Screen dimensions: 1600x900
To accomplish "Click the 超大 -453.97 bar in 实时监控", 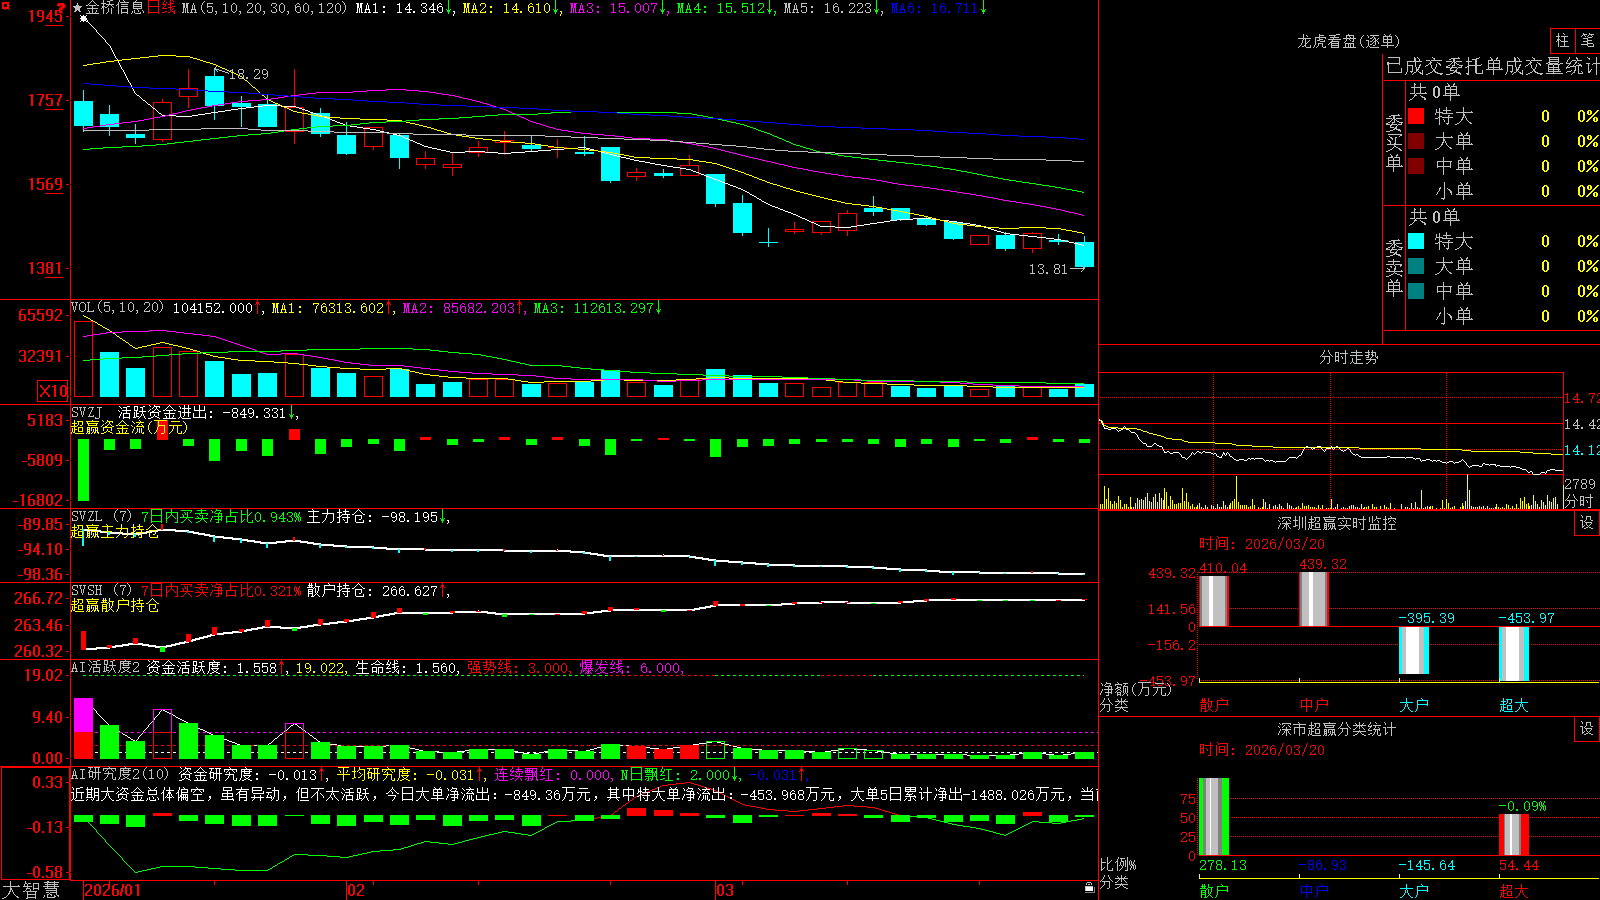I will click(x=1513, y=654).
